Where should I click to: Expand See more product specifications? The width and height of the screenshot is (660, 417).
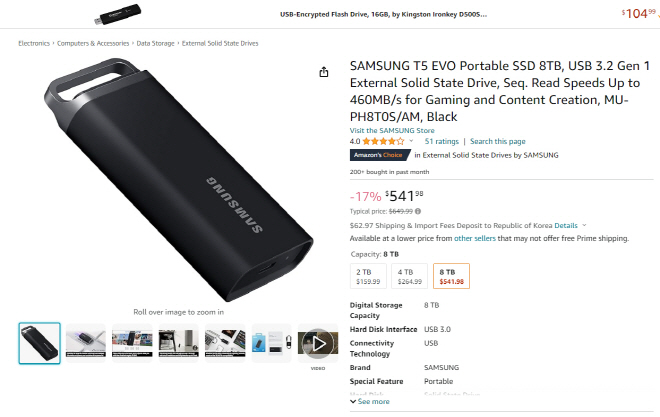click(372, 402)
